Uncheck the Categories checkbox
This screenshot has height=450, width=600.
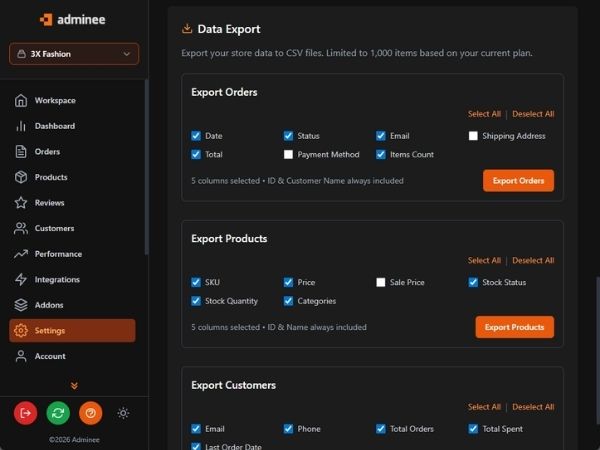coord(288,301)
